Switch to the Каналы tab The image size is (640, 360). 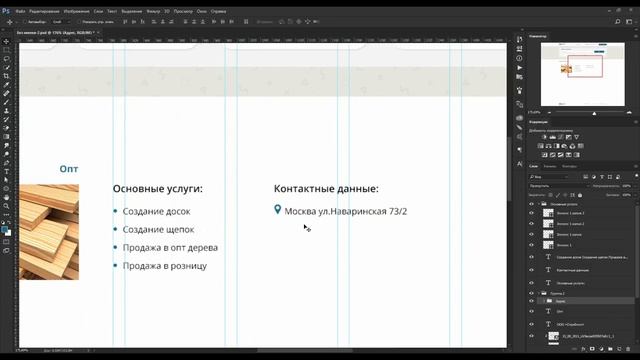[550, 166]
